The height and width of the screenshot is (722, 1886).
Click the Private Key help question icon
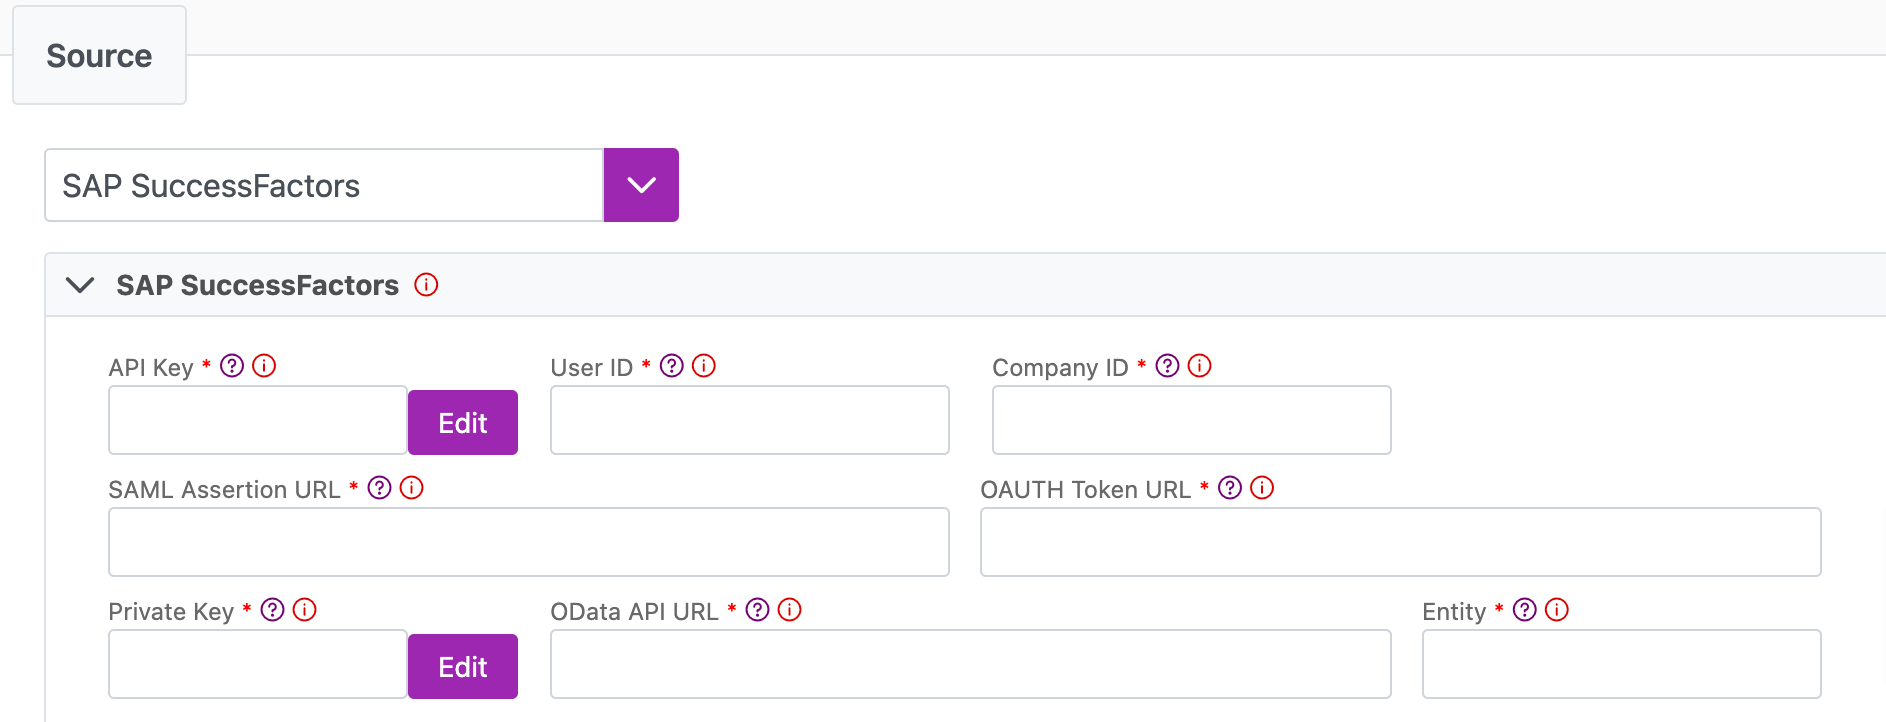[272, 610]
